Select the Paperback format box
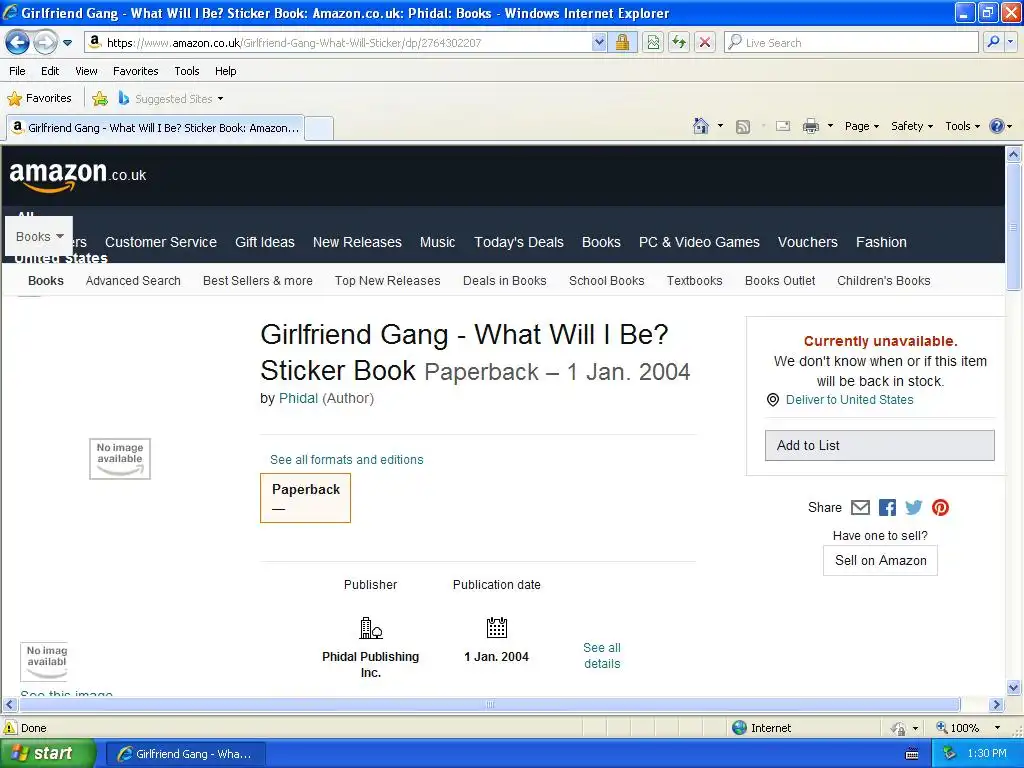Viewport: 1024px width, 768px height. point(305,498)
